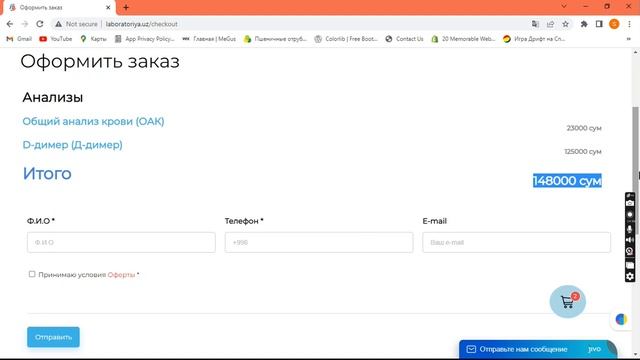Open the Contact Us bookmark

(x=404, y=39)
